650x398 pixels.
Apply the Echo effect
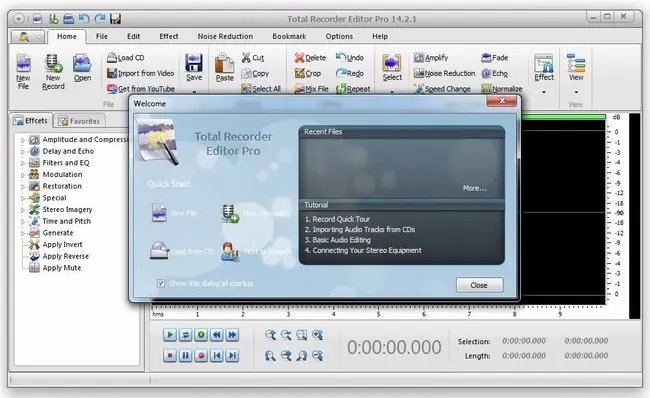[x=495, y=73]
